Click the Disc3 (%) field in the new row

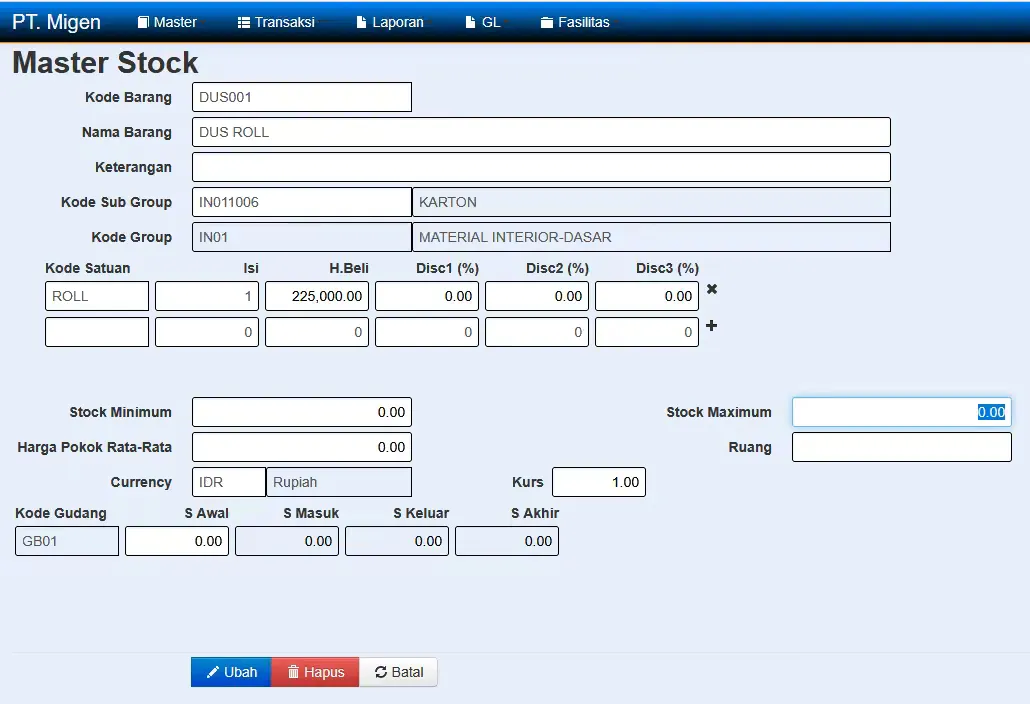point(647,332)
